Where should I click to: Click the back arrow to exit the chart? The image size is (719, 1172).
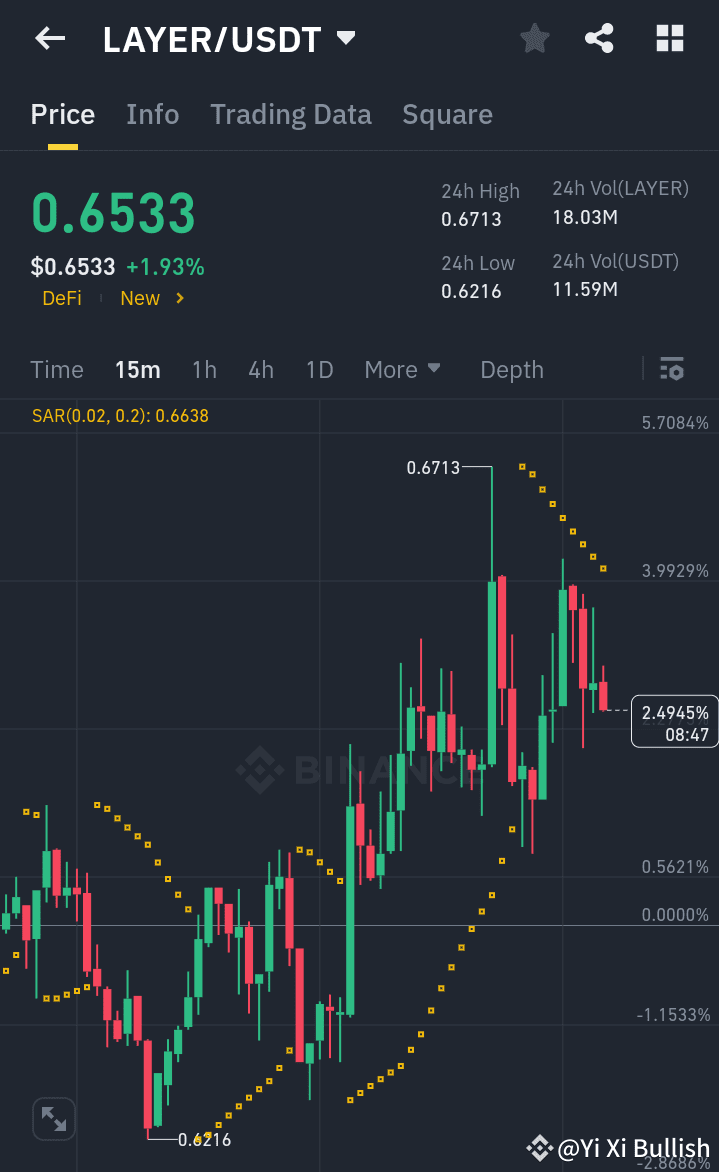point(49,38)
